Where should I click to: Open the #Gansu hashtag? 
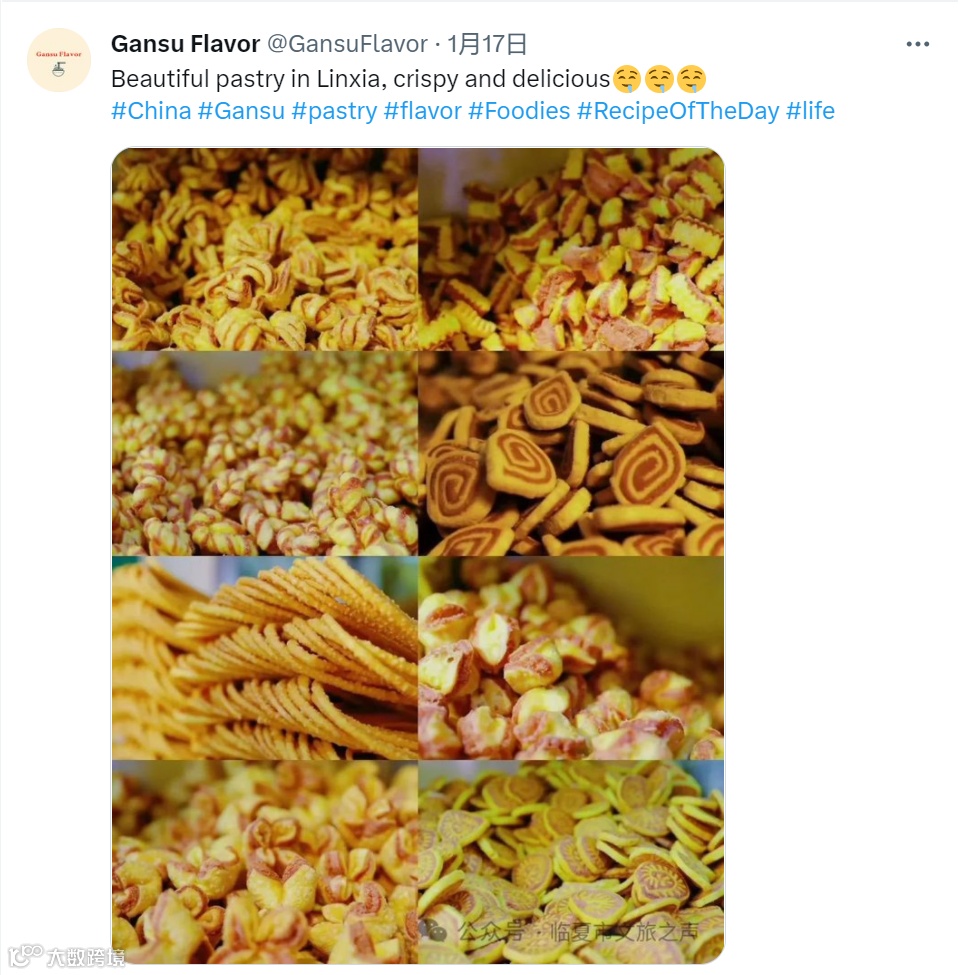[241, 111]
